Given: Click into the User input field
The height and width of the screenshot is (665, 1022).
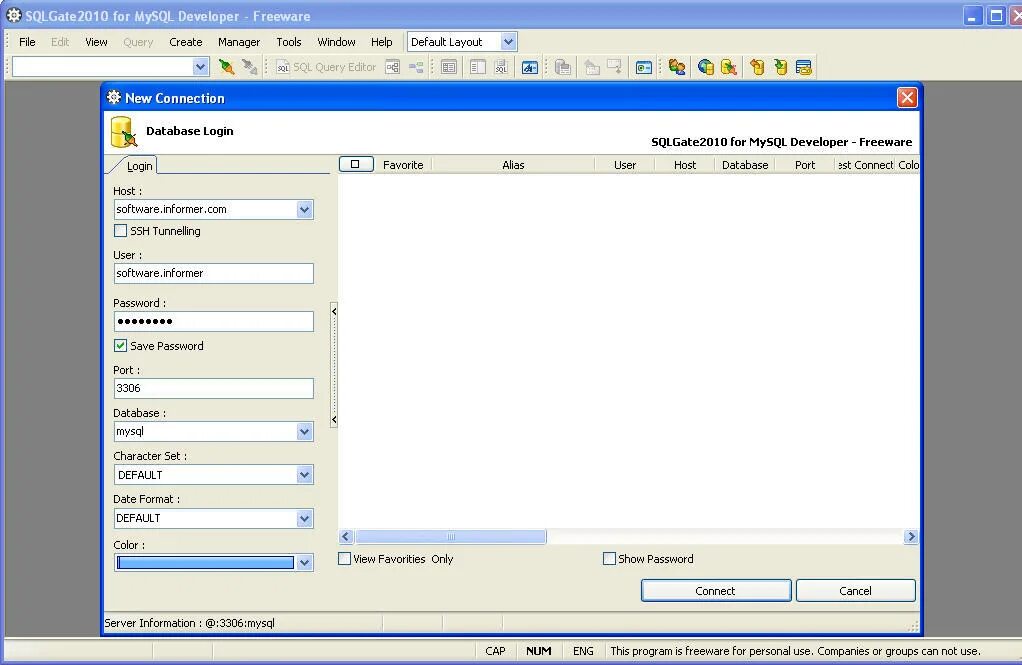Looking at the screenshot, I should tap(214, 273).
